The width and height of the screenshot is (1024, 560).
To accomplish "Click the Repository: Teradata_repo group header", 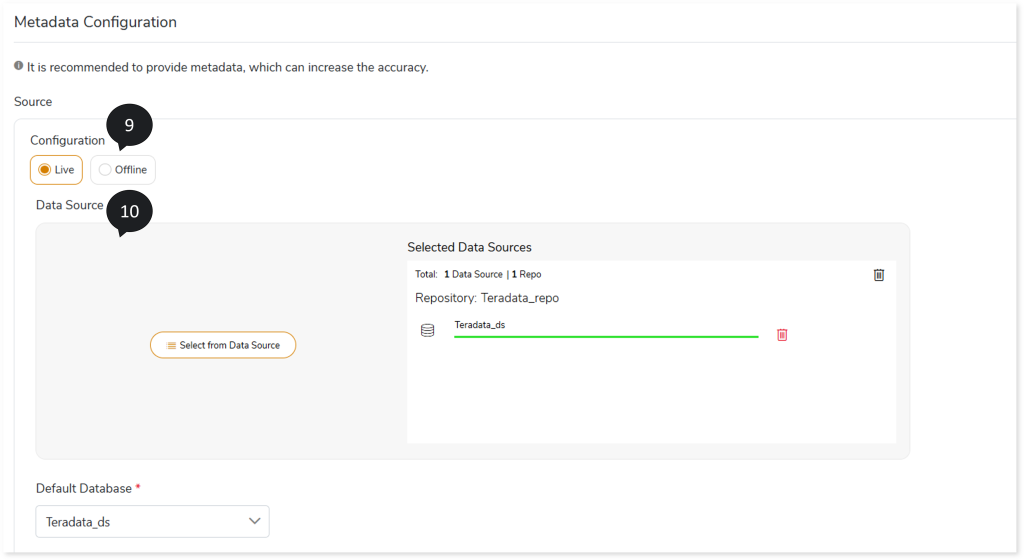I will [487, 298].
